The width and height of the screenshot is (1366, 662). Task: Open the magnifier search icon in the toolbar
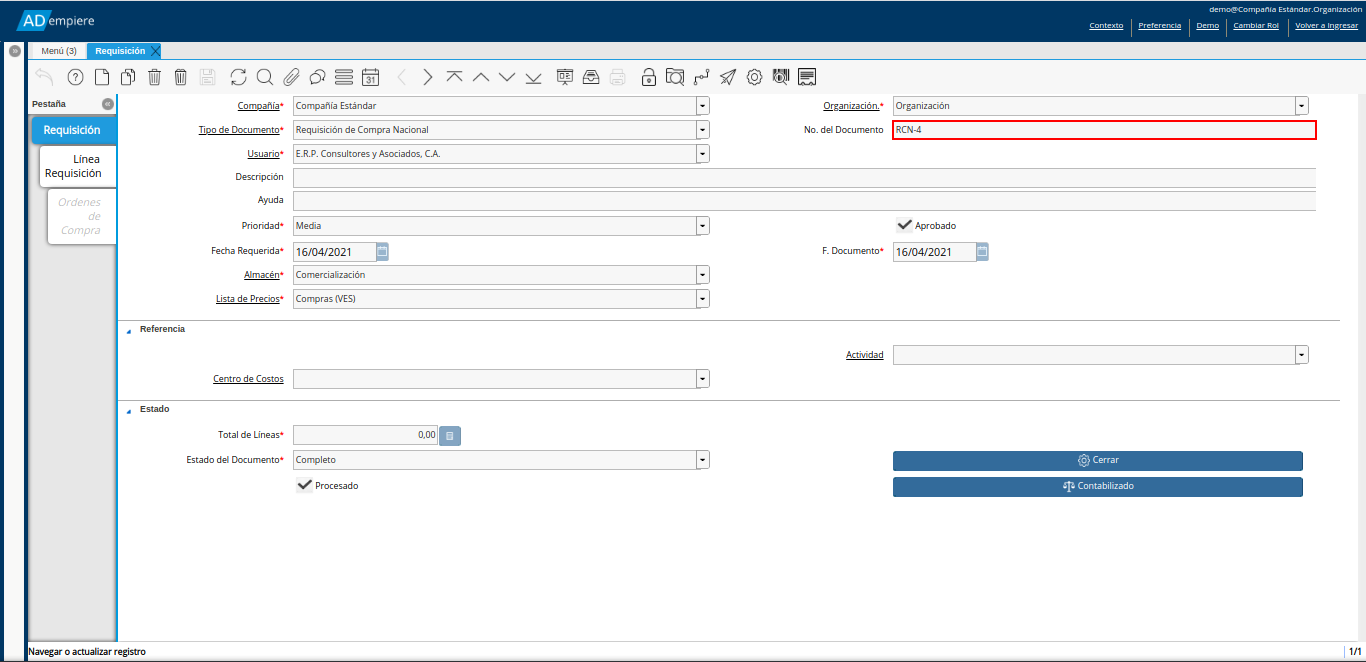coord(264,77)
